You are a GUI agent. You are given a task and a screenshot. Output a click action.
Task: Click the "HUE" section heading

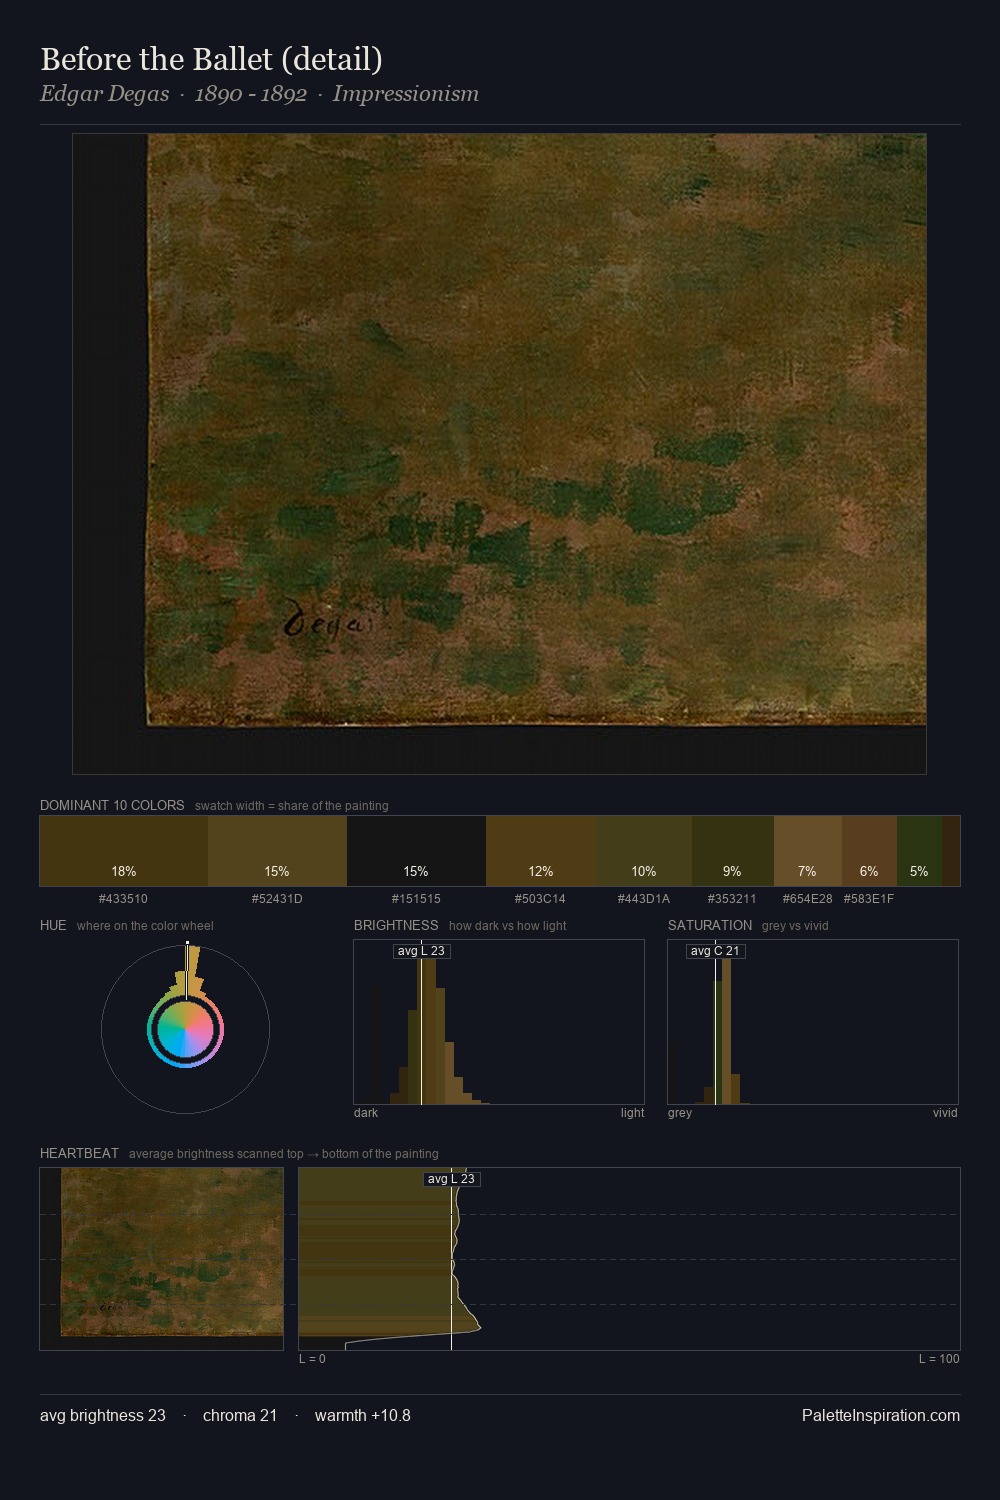pyautogui.click(x=53, y=925)
